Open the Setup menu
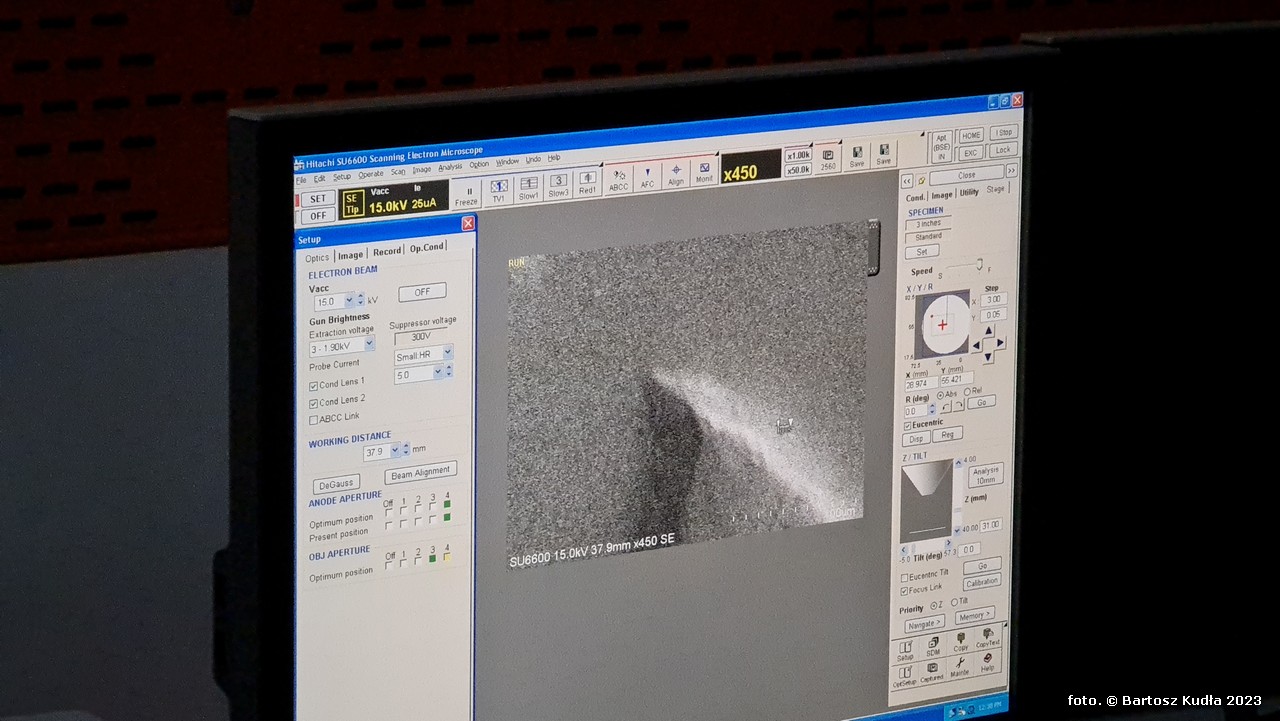Viewport: 1280px width, 721px height. 342,176
